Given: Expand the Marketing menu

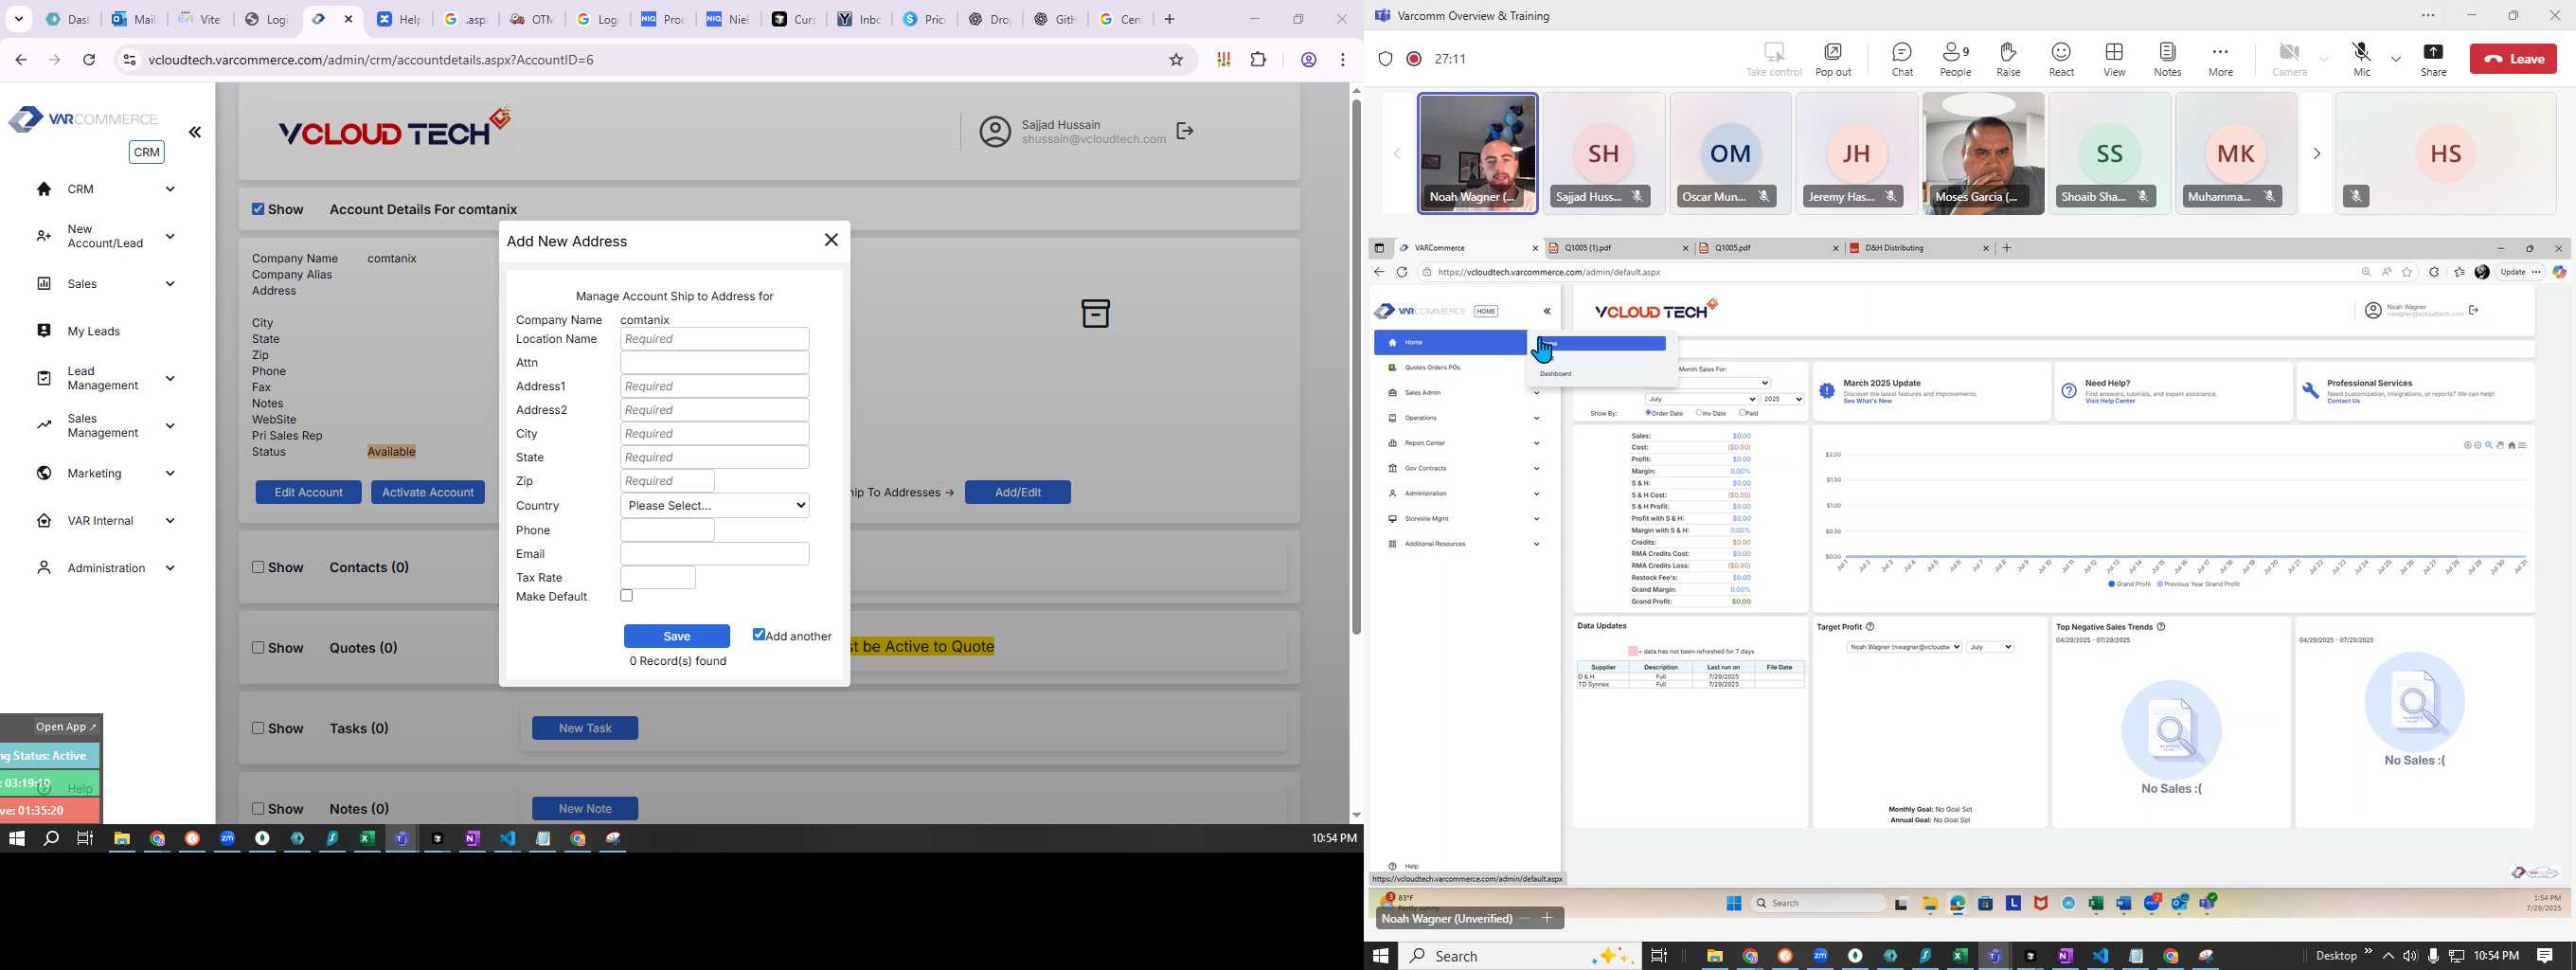Looking at the screenshot, I should (x=170, y=473).
